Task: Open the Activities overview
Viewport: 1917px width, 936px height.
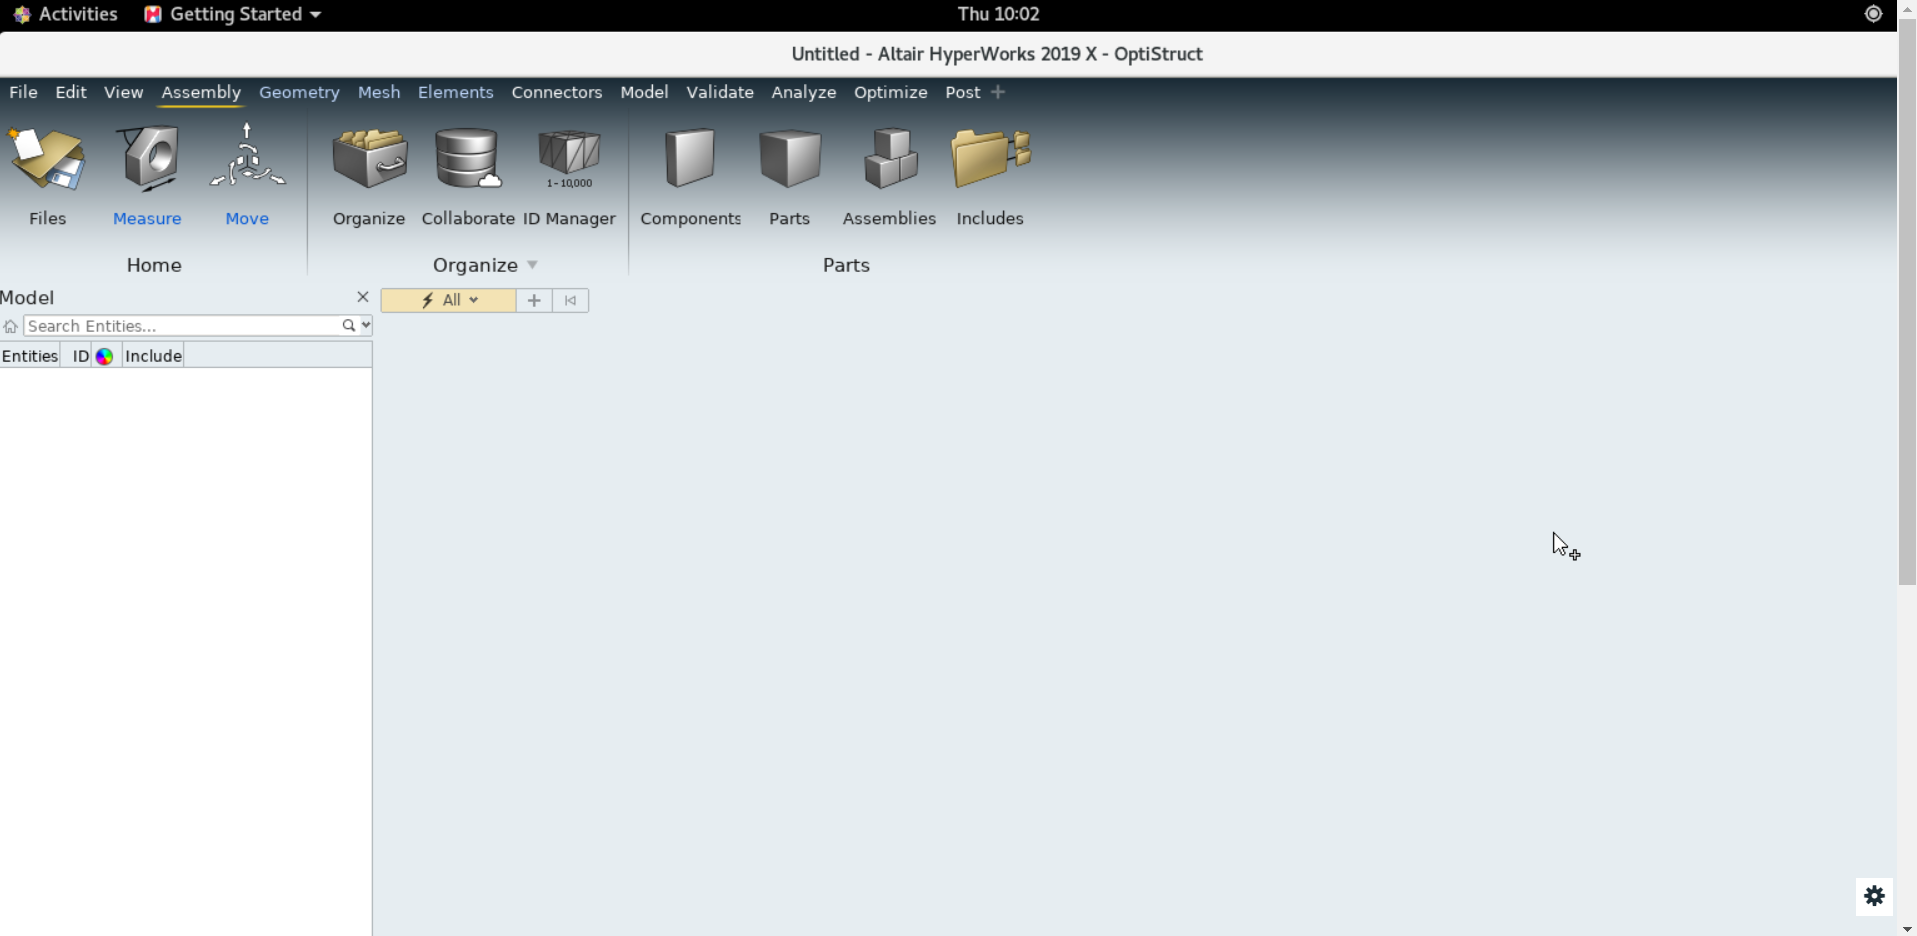Action: pyautogui.click(x=66, y=14)
